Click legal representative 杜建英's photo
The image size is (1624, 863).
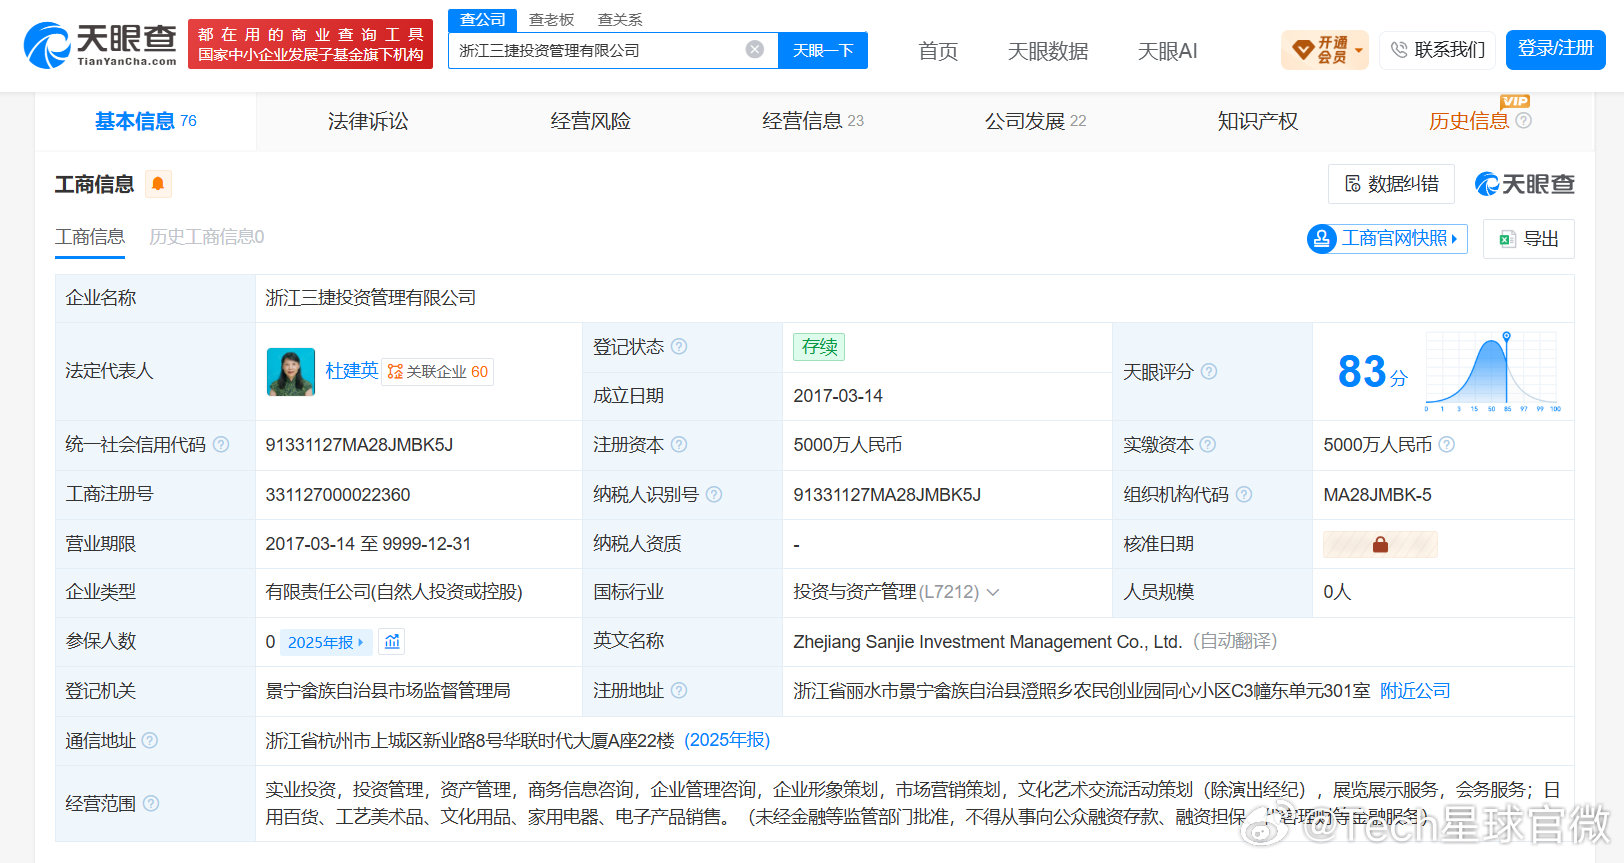coord(291,372)
